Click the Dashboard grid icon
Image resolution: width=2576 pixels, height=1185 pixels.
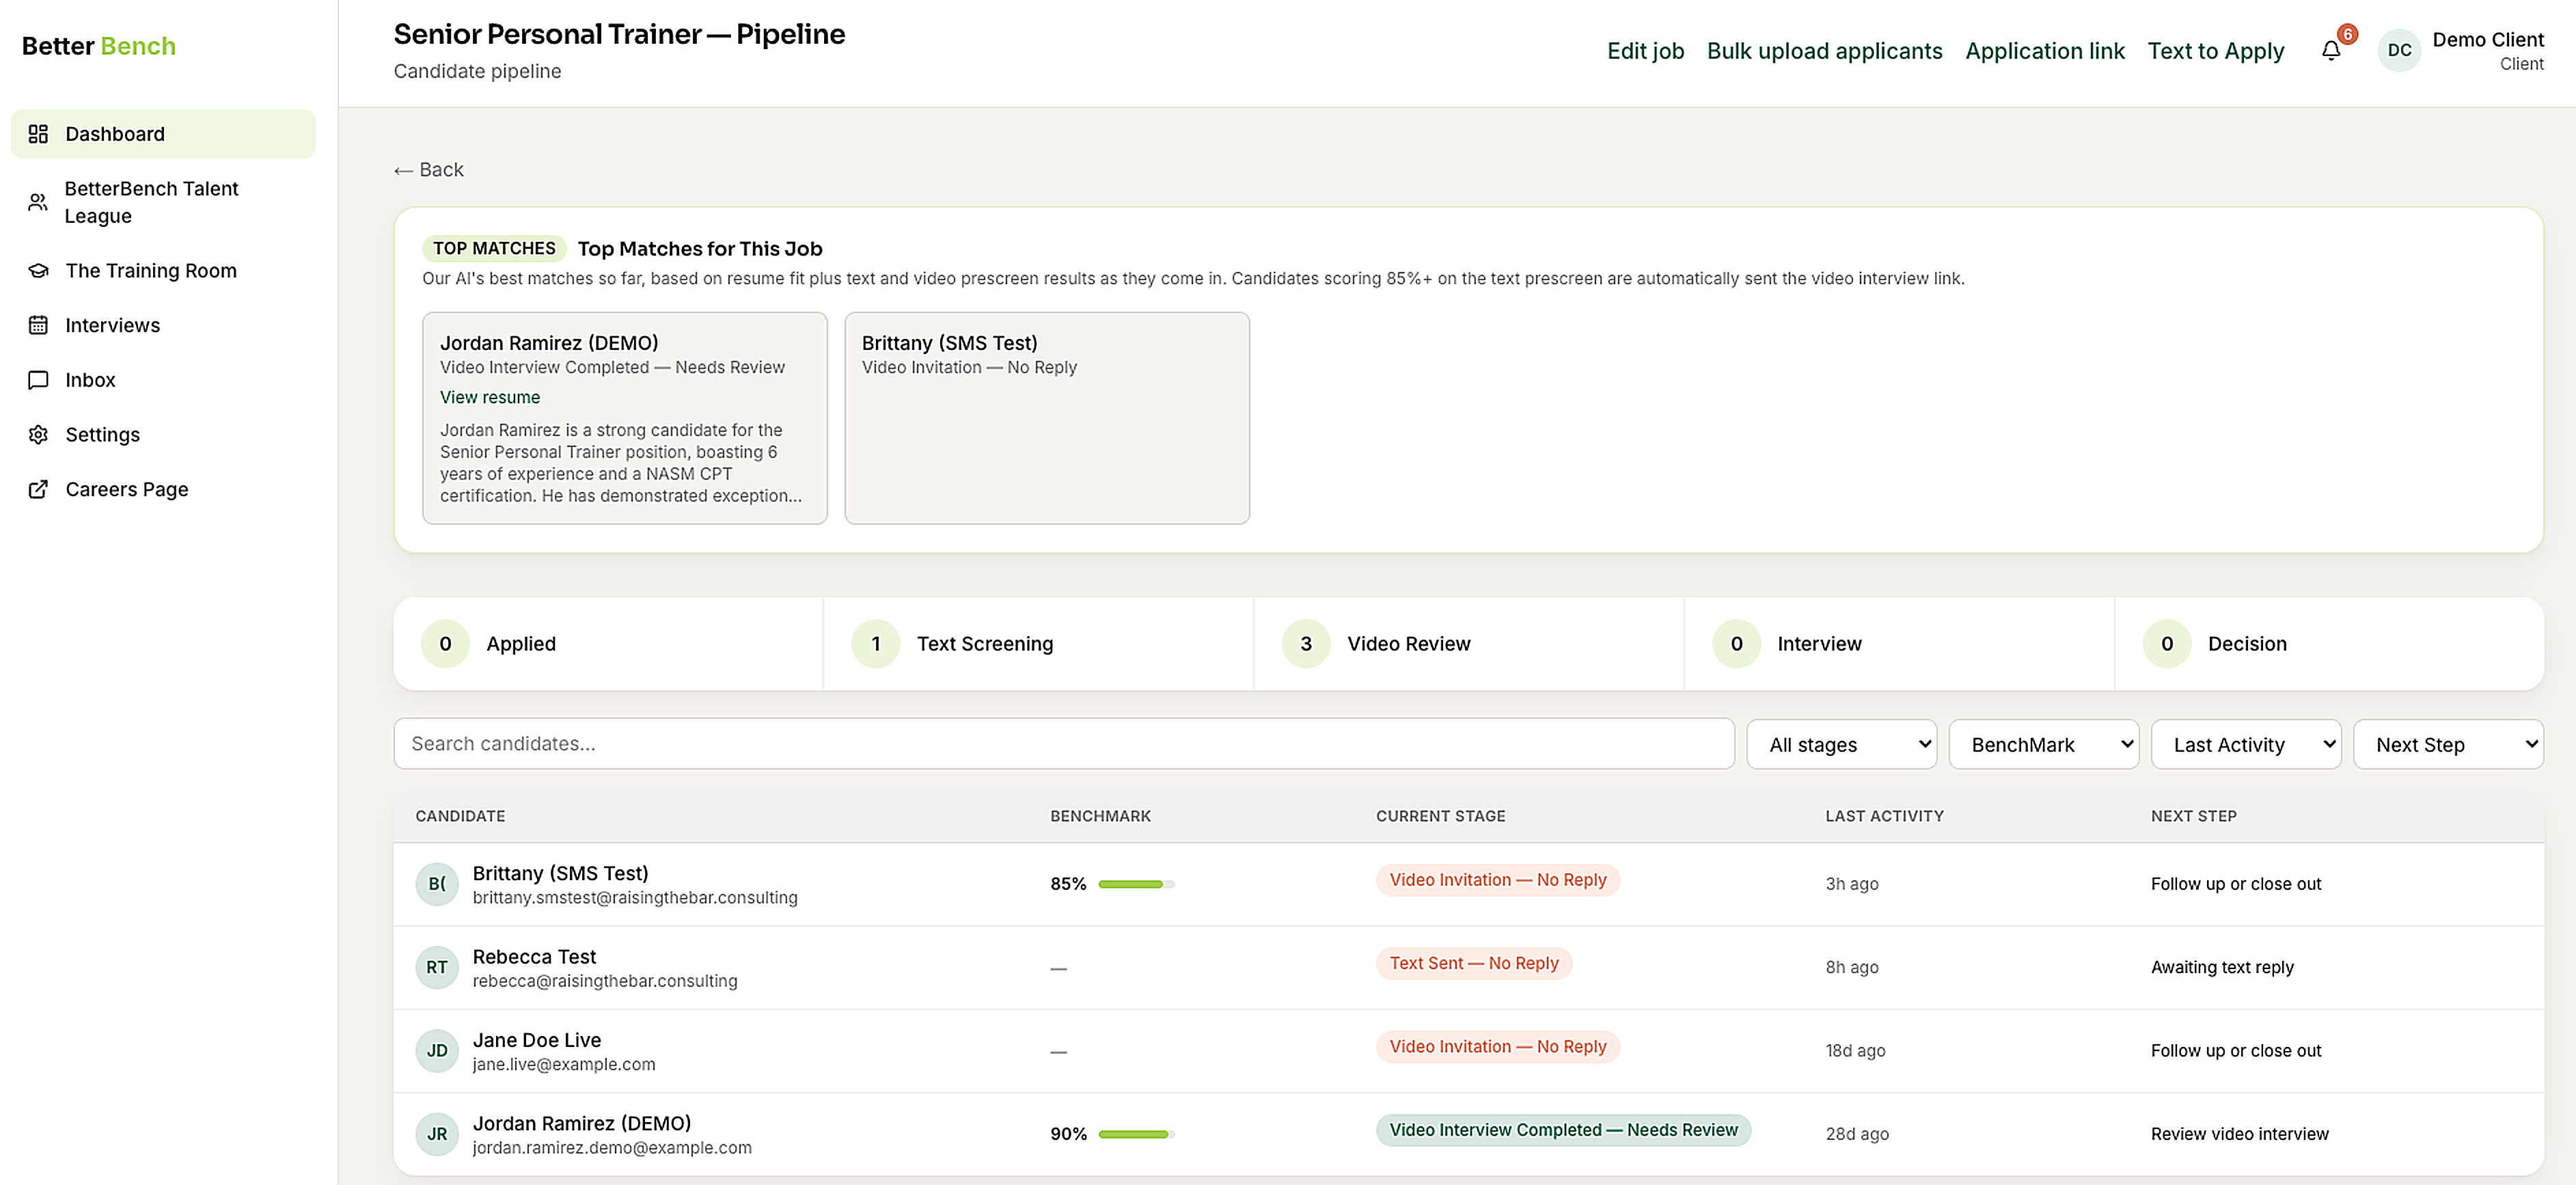coord(38,134)
